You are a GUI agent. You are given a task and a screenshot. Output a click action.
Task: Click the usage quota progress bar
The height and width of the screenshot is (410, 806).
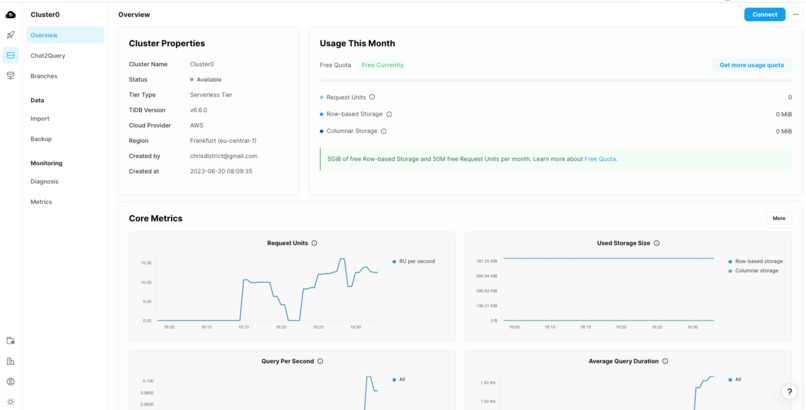coord(556,81)
